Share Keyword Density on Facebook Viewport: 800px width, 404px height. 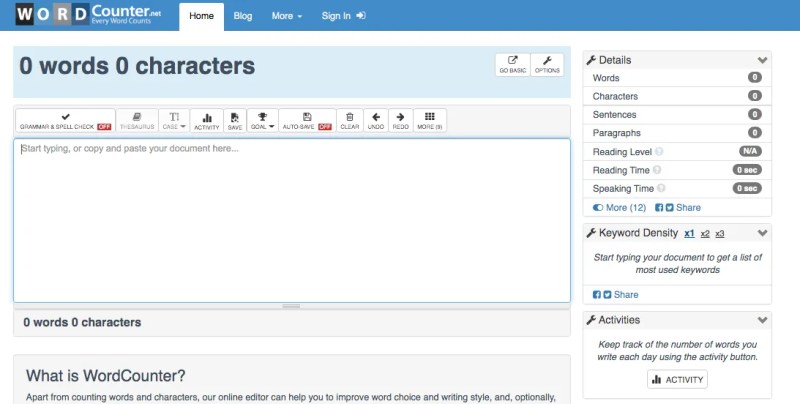click(x=596, y=295)
